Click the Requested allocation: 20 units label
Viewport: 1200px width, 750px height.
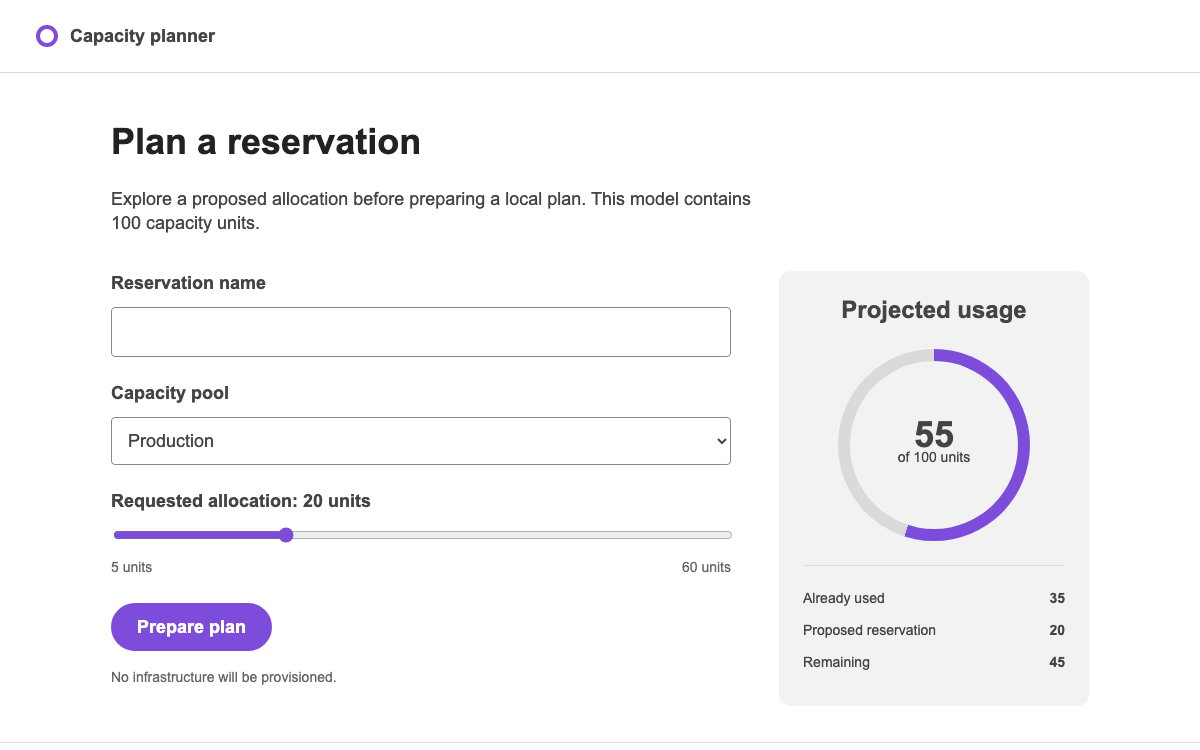click(x=241, y=501)
